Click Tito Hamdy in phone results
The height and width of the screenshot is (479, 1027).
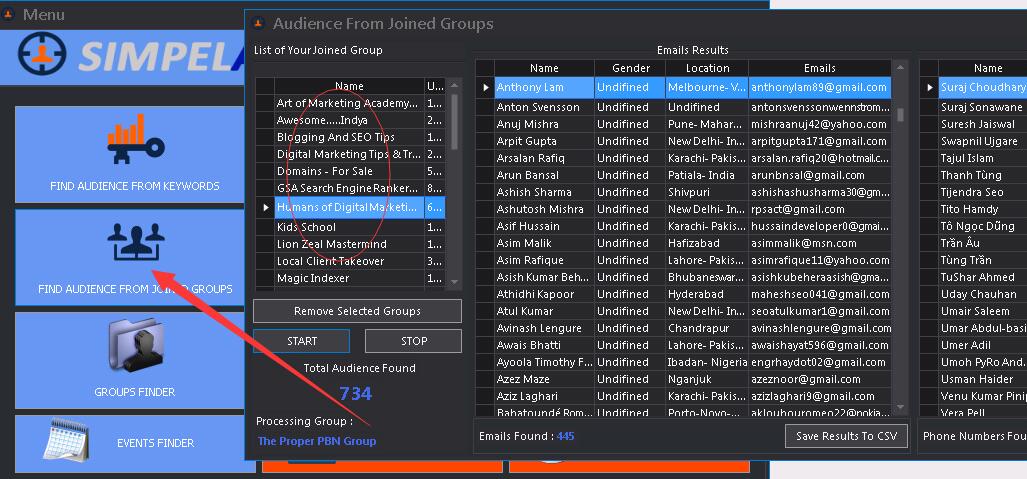tap(982, 209)
